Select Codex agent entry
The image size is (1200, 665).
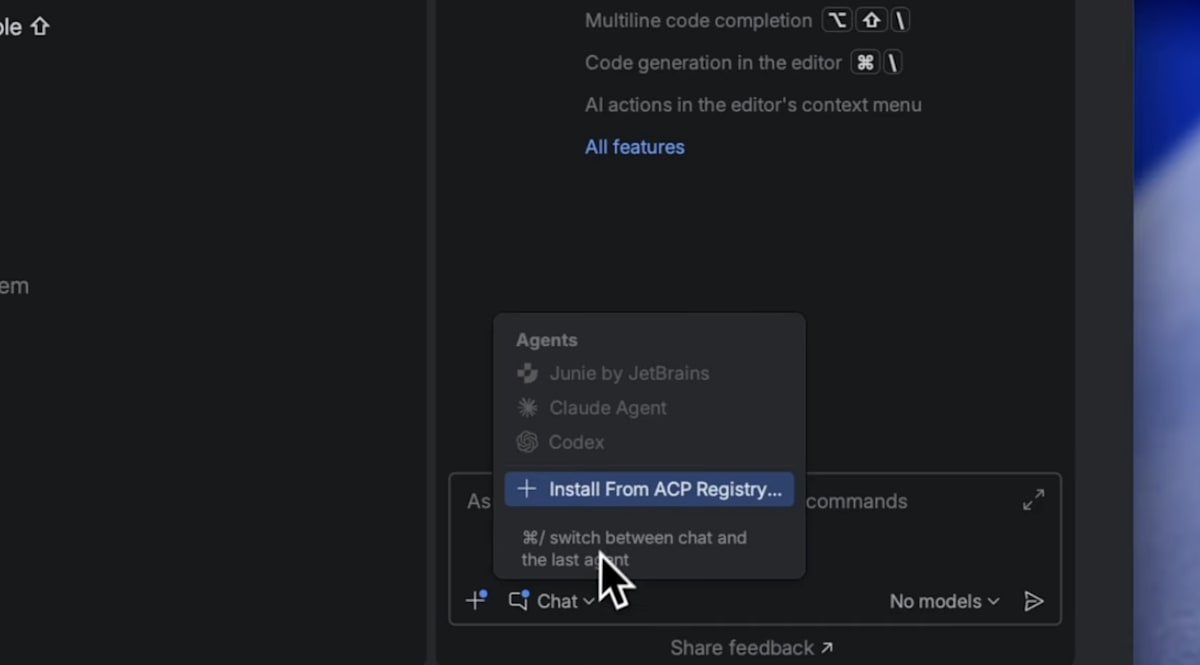(649, 442)
